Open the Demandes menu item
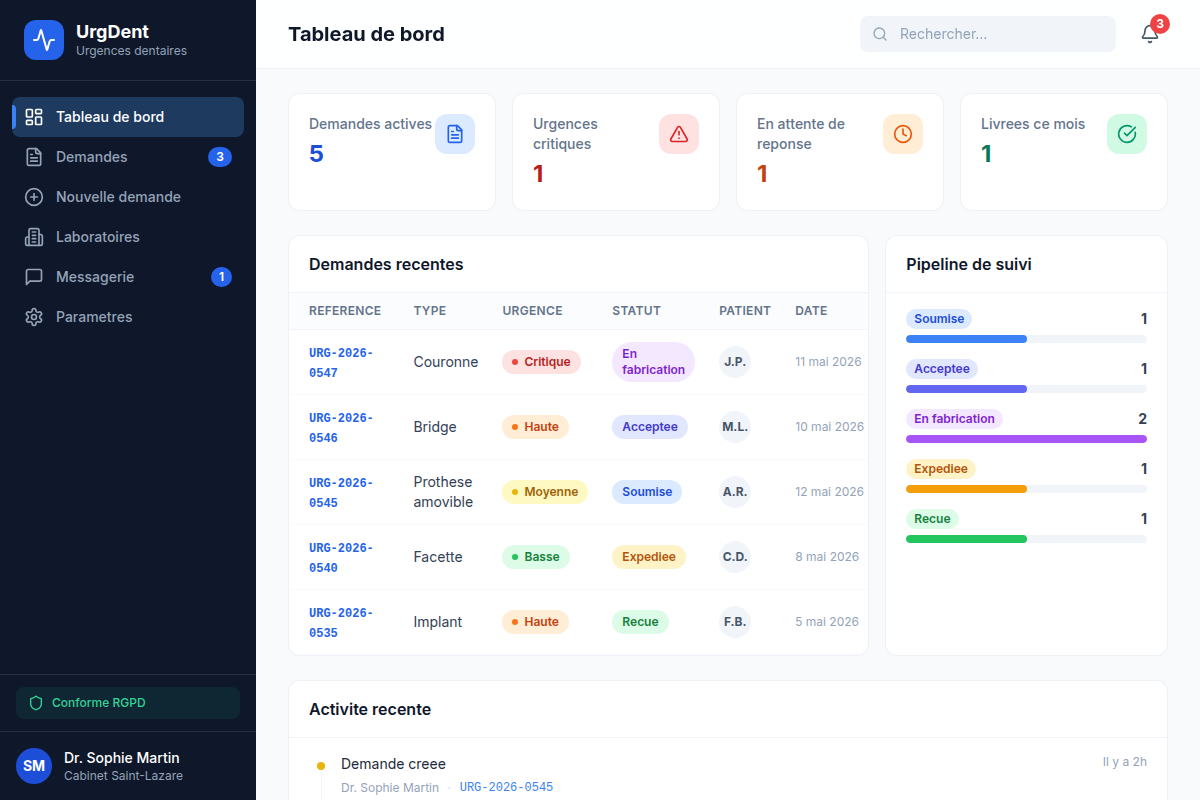The image size is (1200, 800). pyautogui.click(x=128, y=157)
